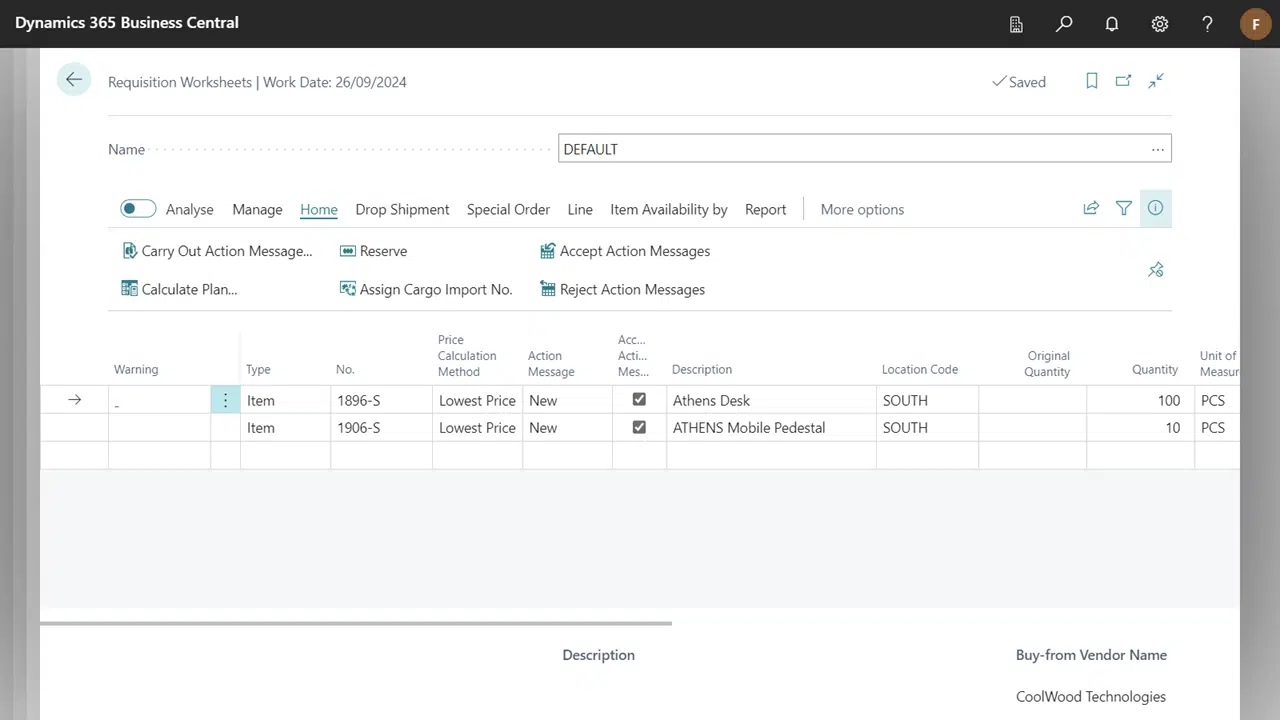Open page in new window icon
The height and width of the screenshot is (720, 1280).
point(1124,81)
